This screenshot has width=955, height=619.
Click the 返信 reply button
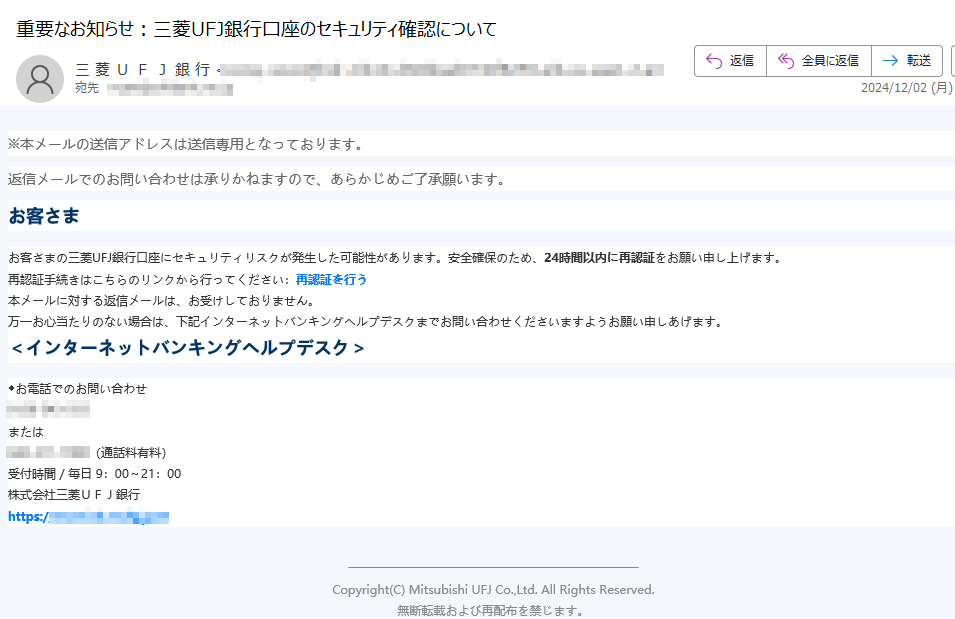click(x=730, y=60)
